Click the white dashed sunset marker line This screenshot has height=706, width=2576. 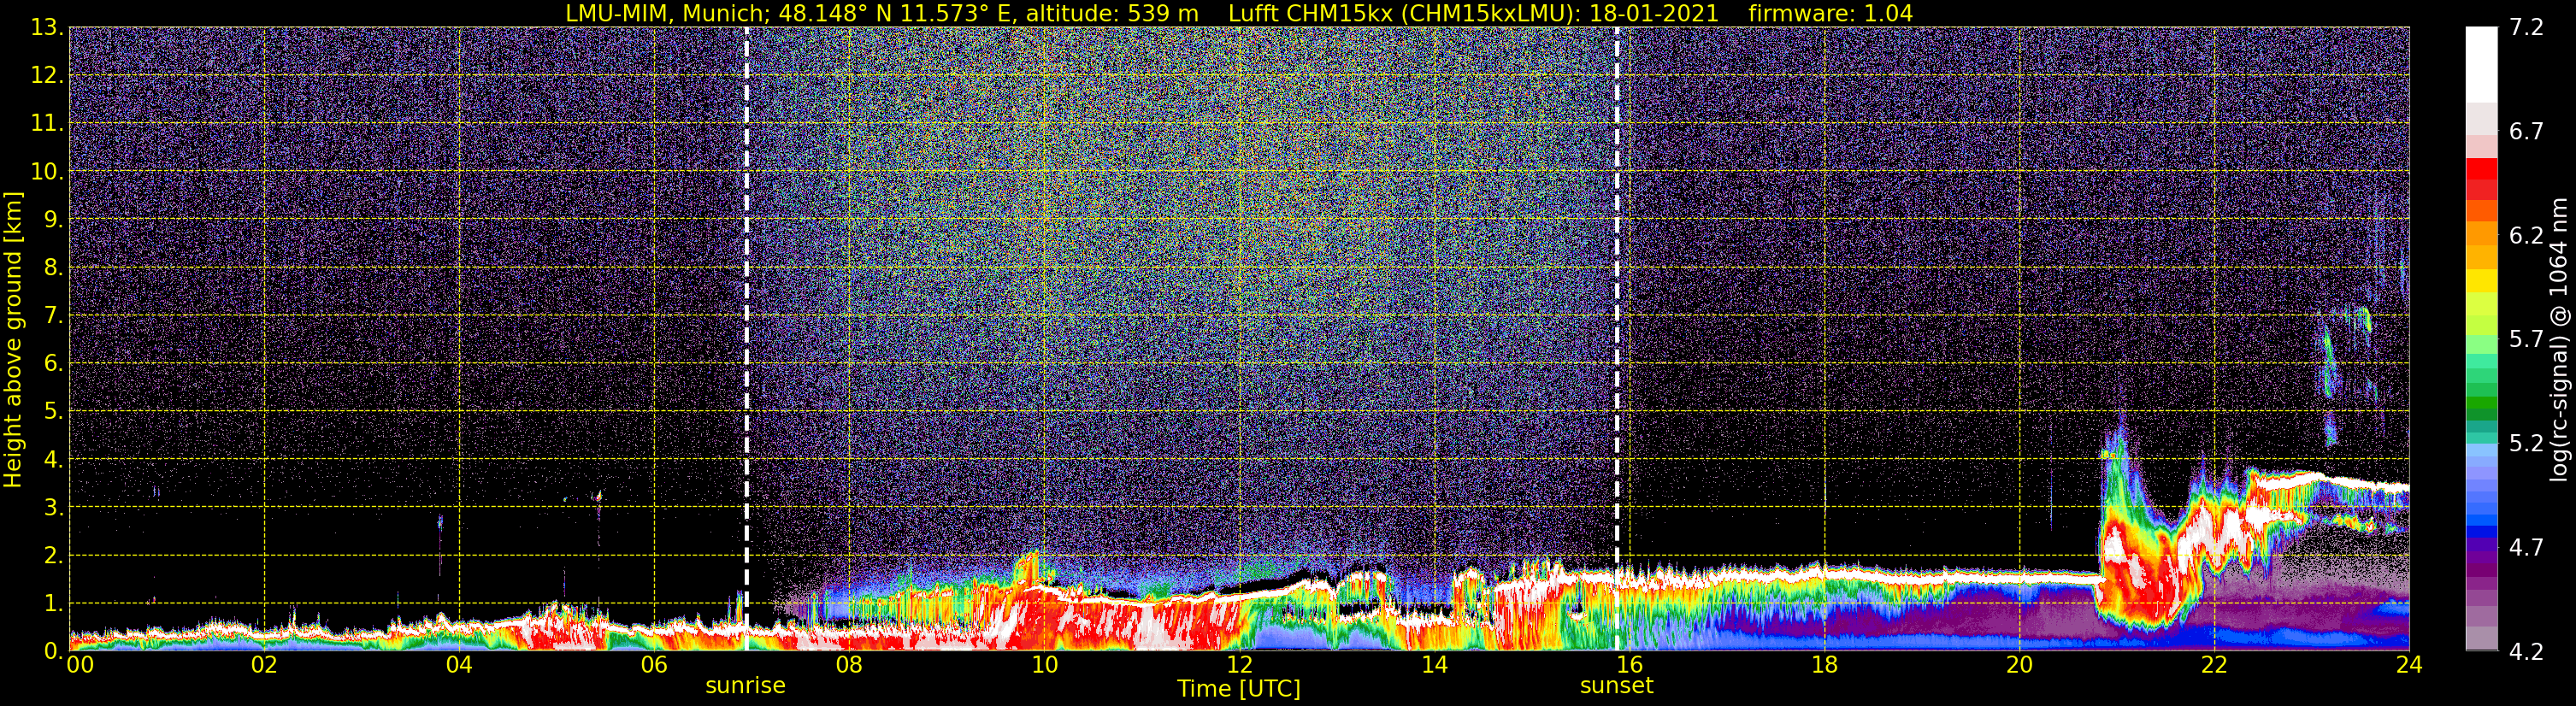(1617, 339)
